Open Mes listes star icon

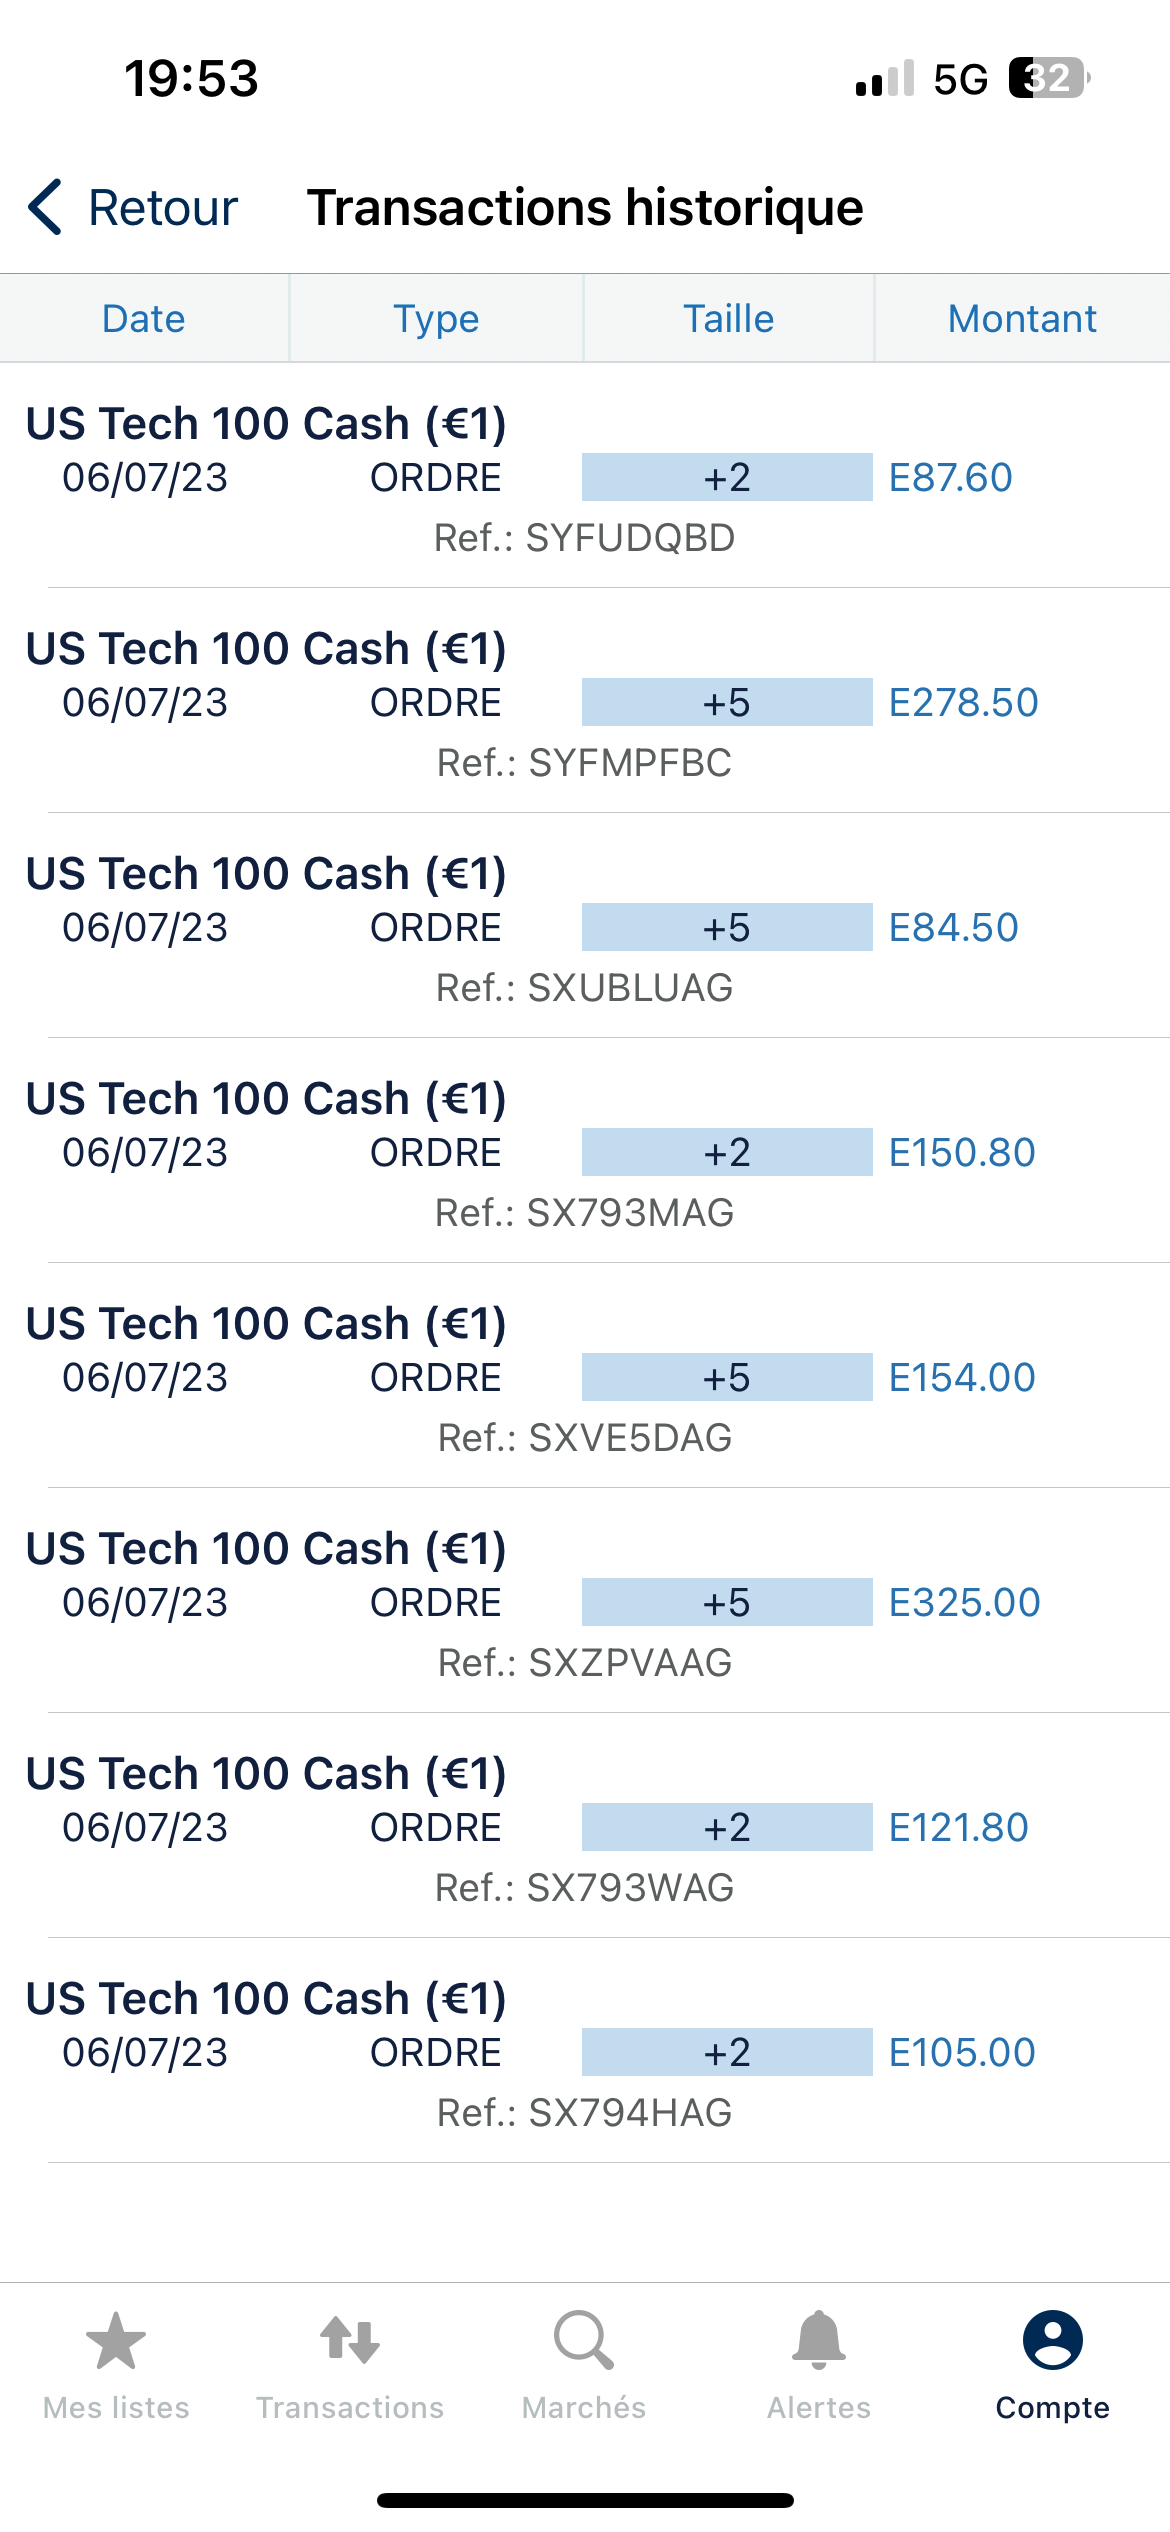click(x=116, y=2342)
